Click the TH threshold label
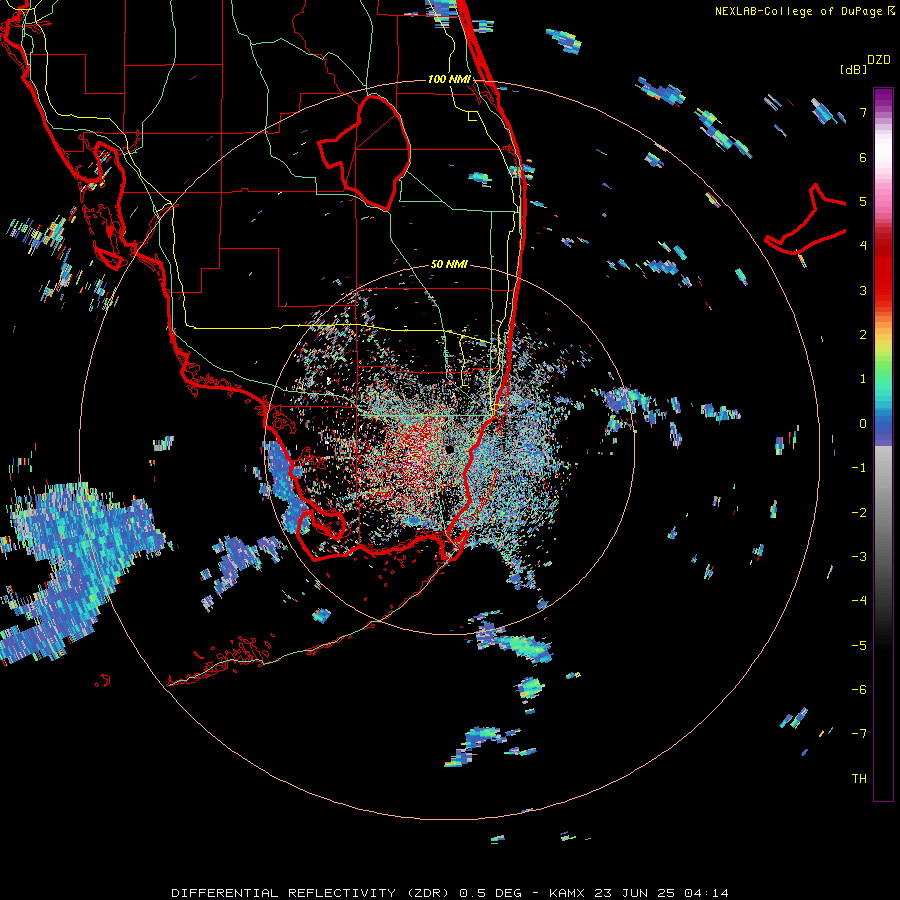Viewport: 900px width, 900px height. point(859,779)
